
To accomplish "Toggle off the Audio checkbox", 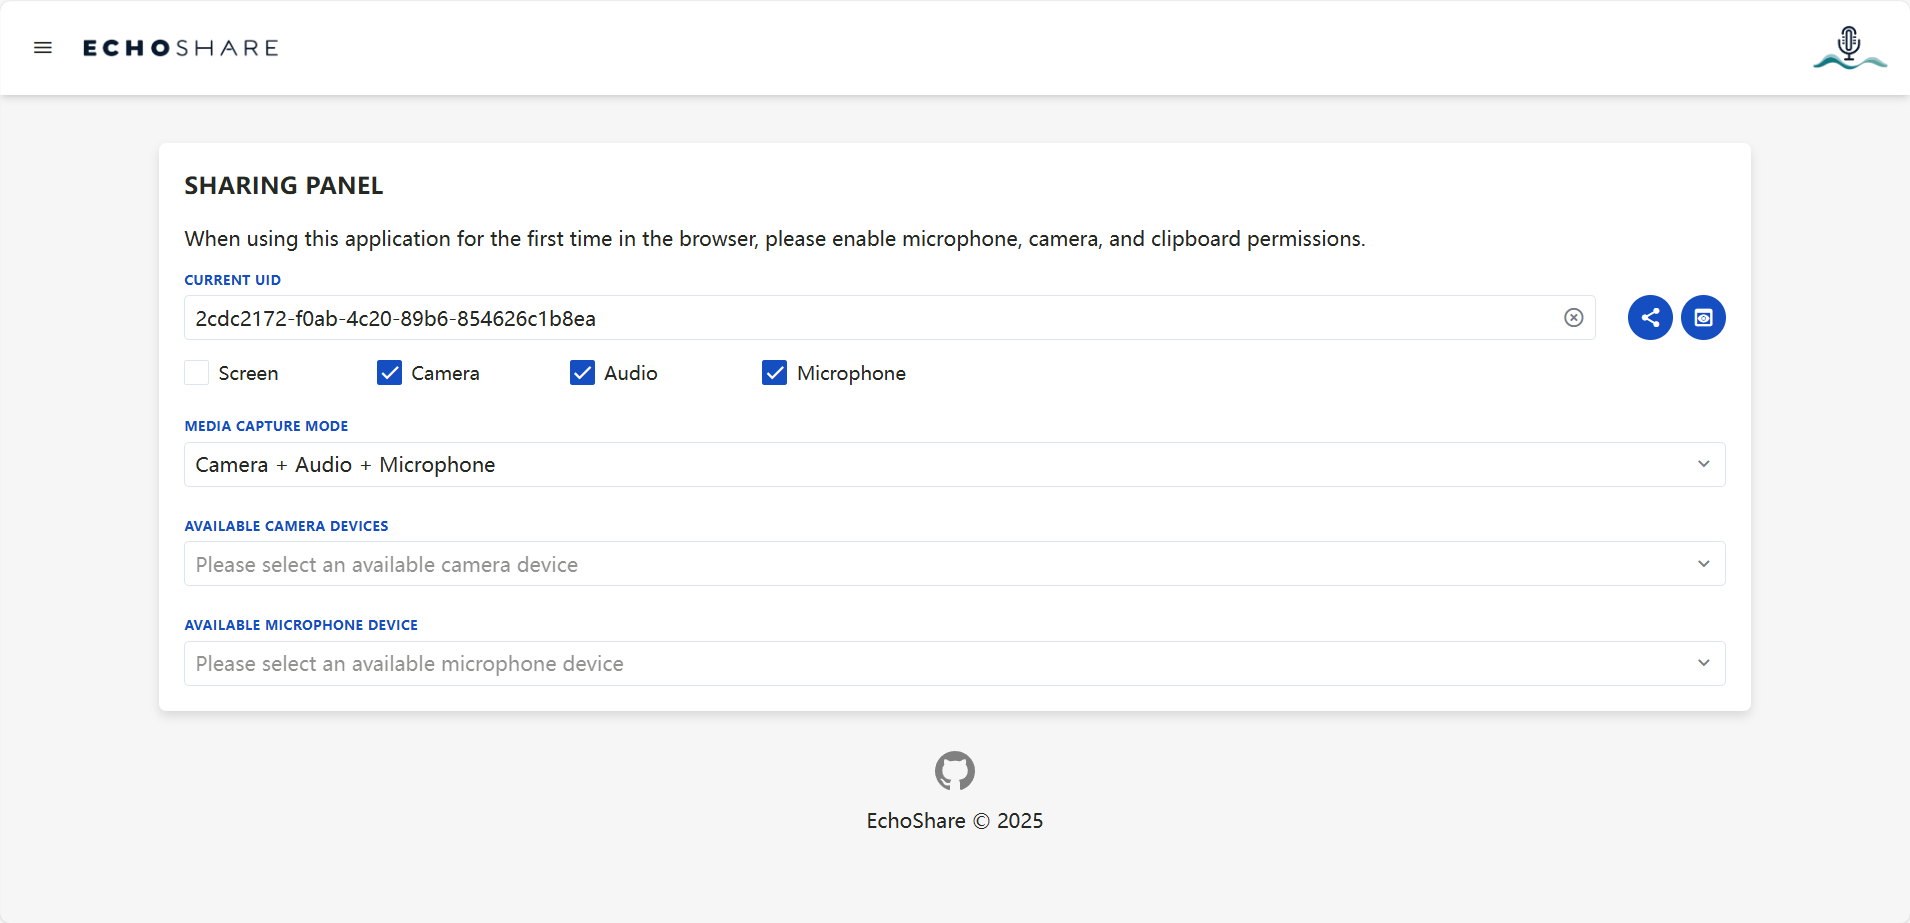I will click(581, 372).
